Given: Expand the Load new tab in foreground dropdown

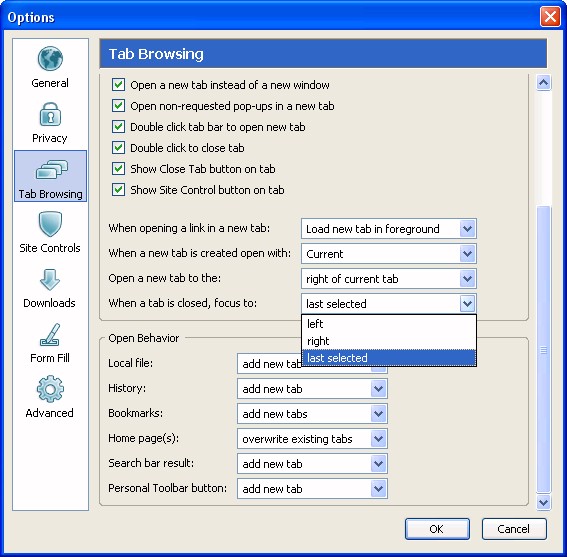Looking at the screenshot, I should (389, 229).
